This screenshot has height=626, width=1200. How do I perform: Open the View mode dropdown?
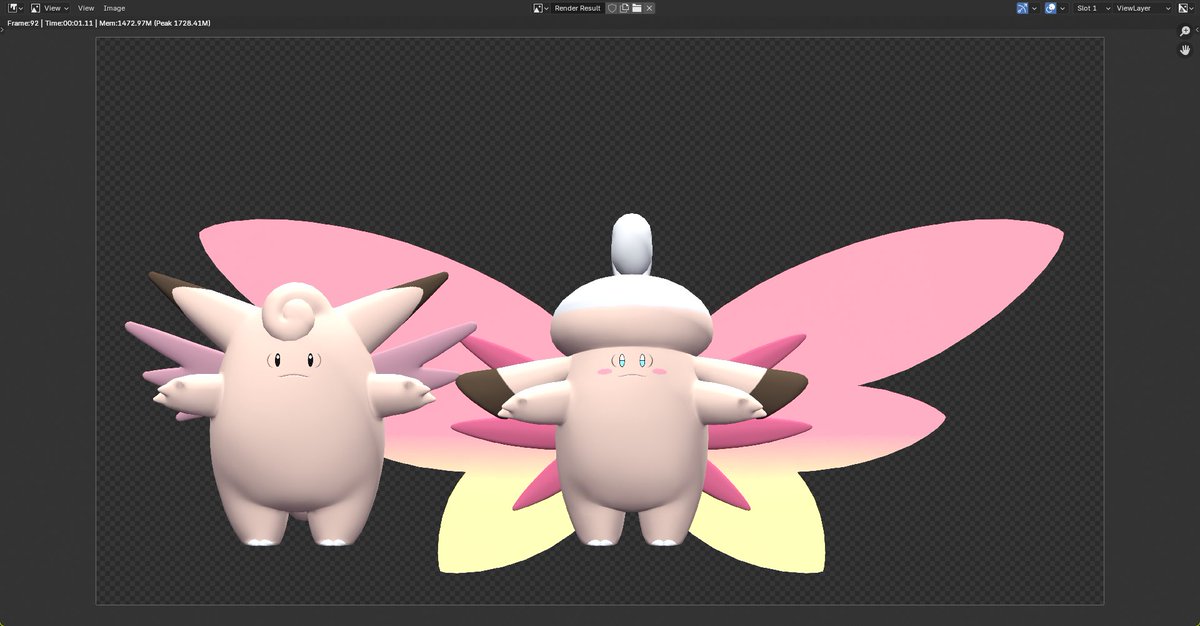(49, 8)
